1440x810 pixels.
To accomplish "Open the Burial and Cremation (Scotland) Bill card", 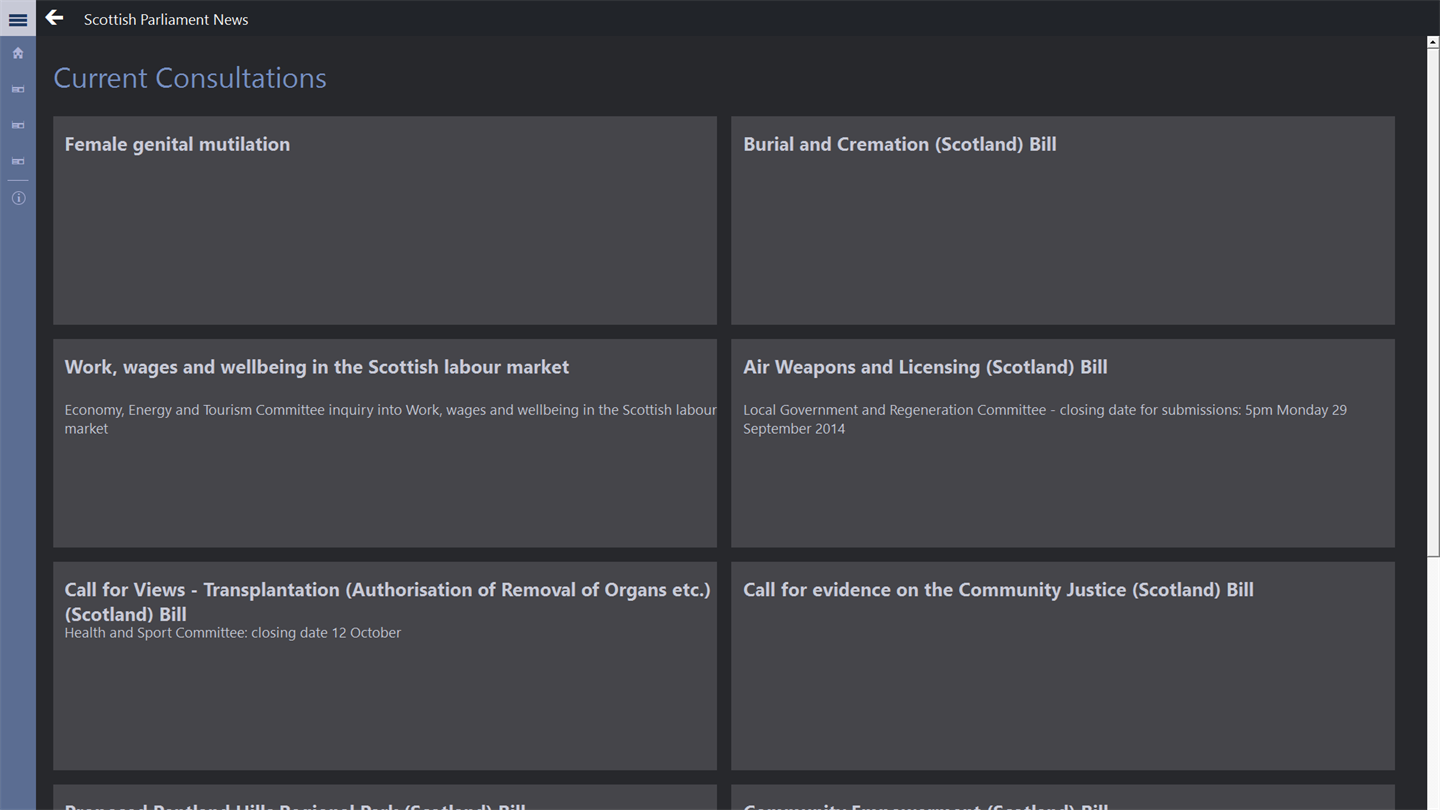I will (1062, 220).
